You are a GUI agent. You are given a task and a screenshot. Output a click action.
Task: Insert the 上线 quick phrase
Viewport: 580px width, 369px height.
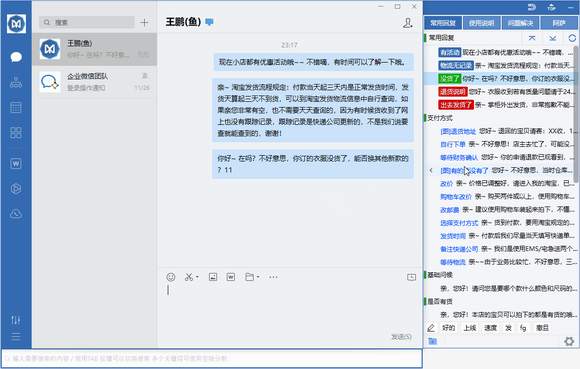[x=470, y=328]
